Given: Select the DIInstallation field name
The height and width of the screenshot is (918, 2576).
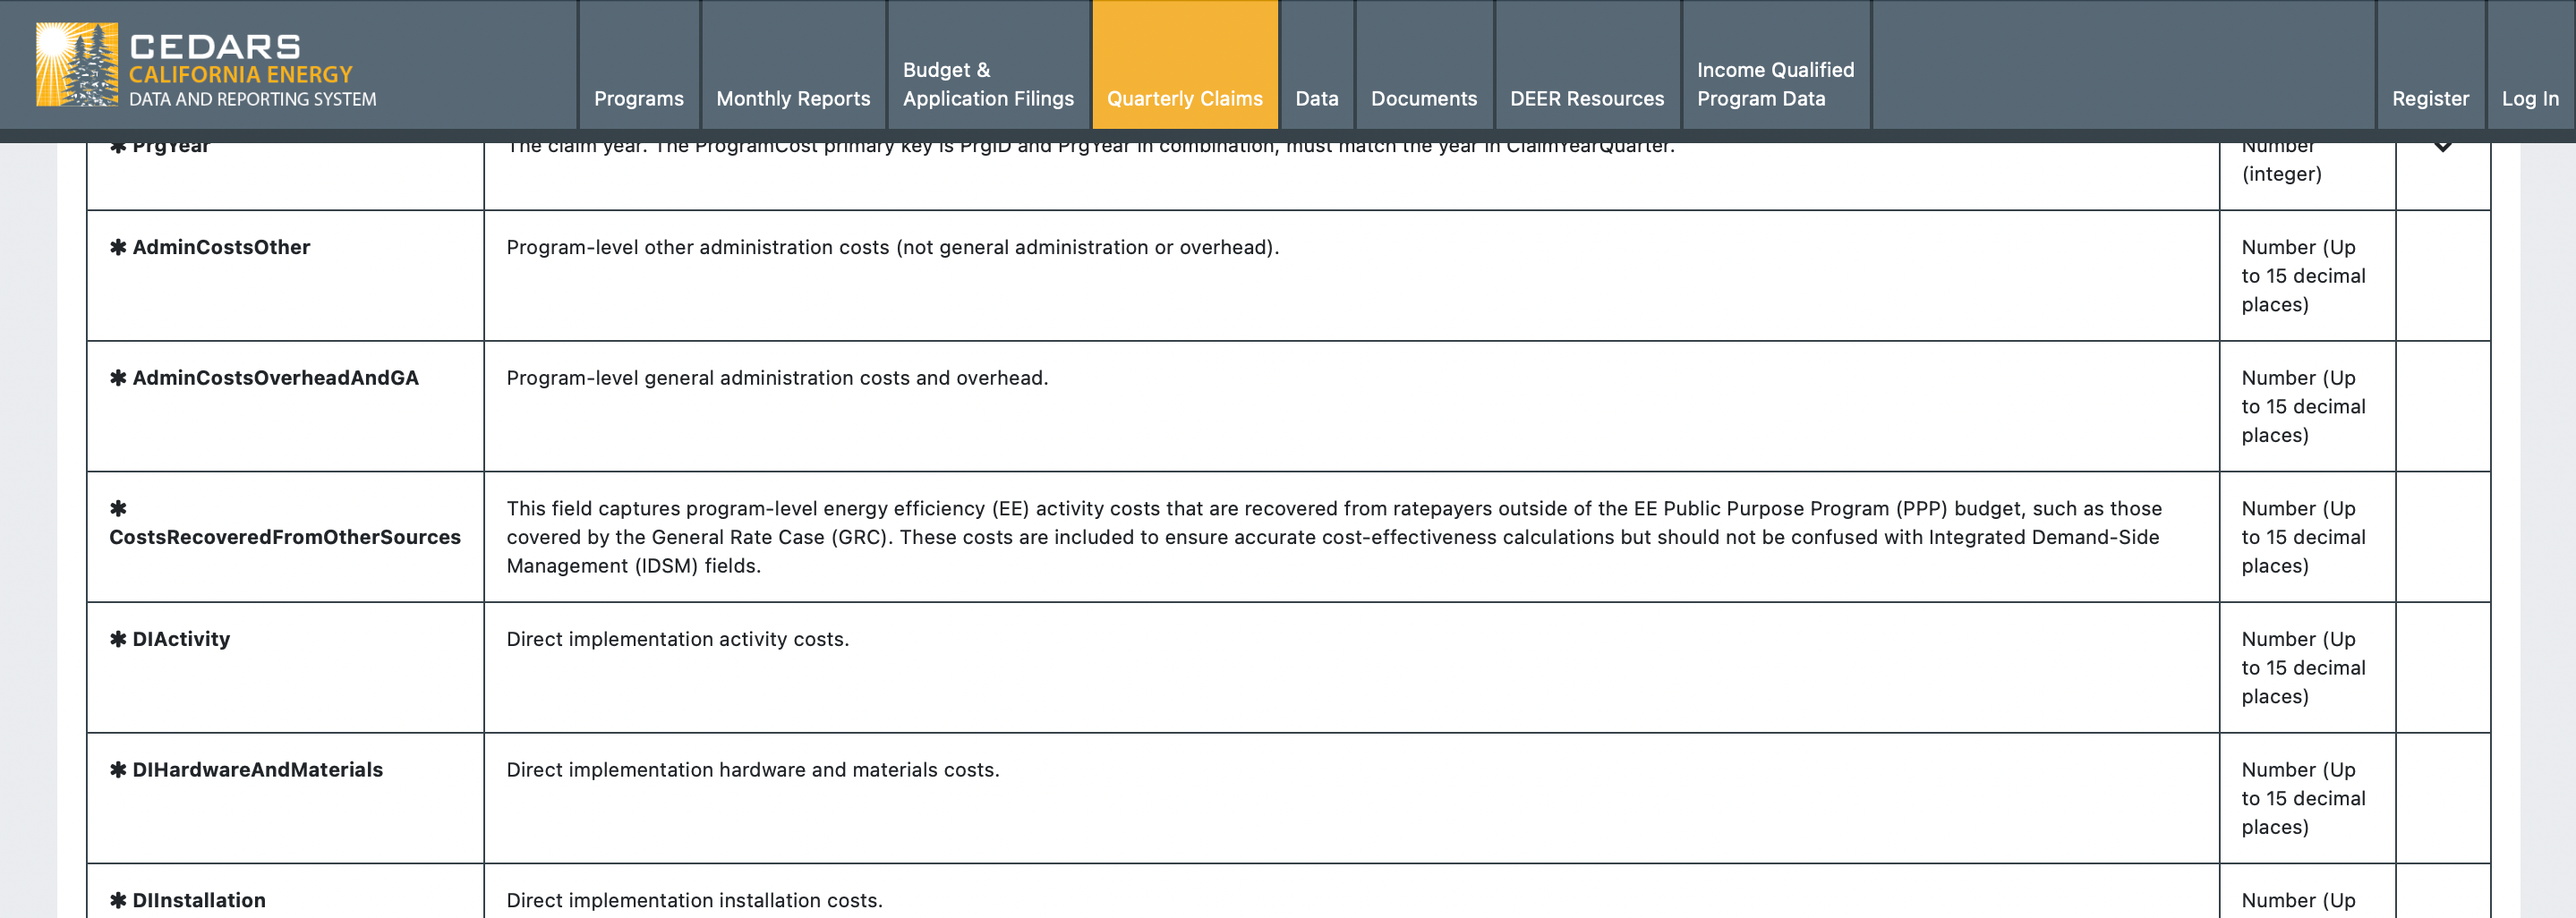Looking at the screenshot, I should pos(199,900).
